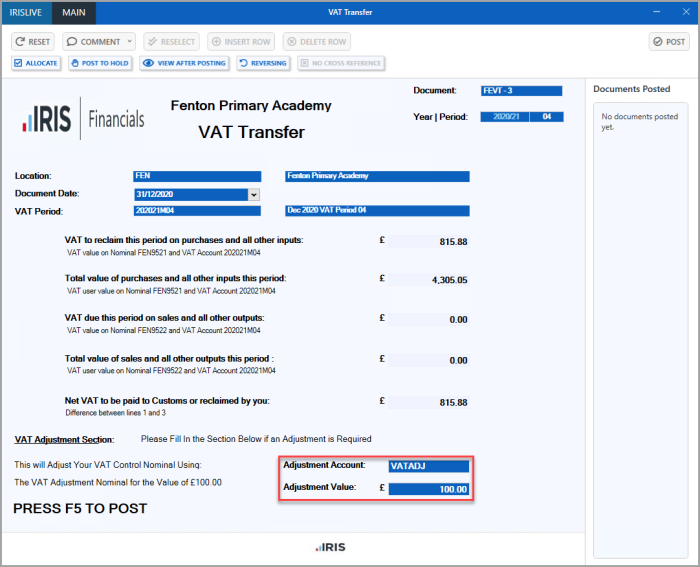700x567 pixels.
Task: Click the Adjustment Value field showing 100.00
Action: tap(429, 489)
